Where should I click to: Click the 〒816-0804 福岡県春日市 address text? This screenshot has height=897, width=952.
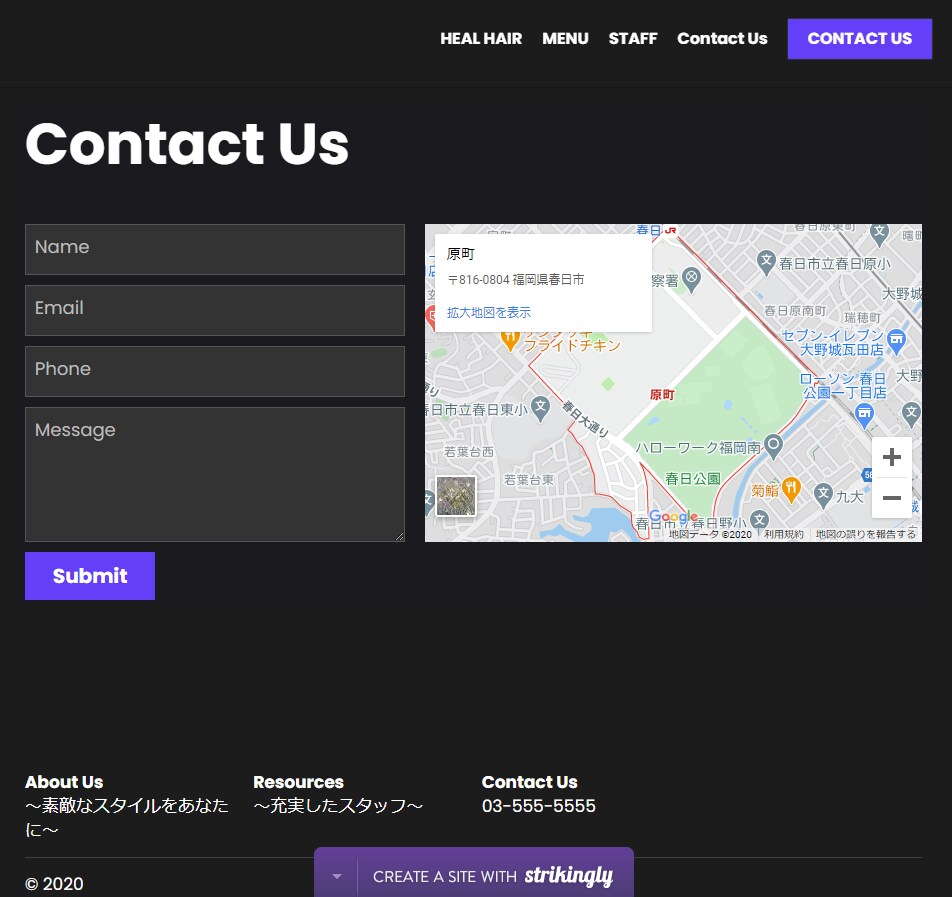click(x=515, y=279)
